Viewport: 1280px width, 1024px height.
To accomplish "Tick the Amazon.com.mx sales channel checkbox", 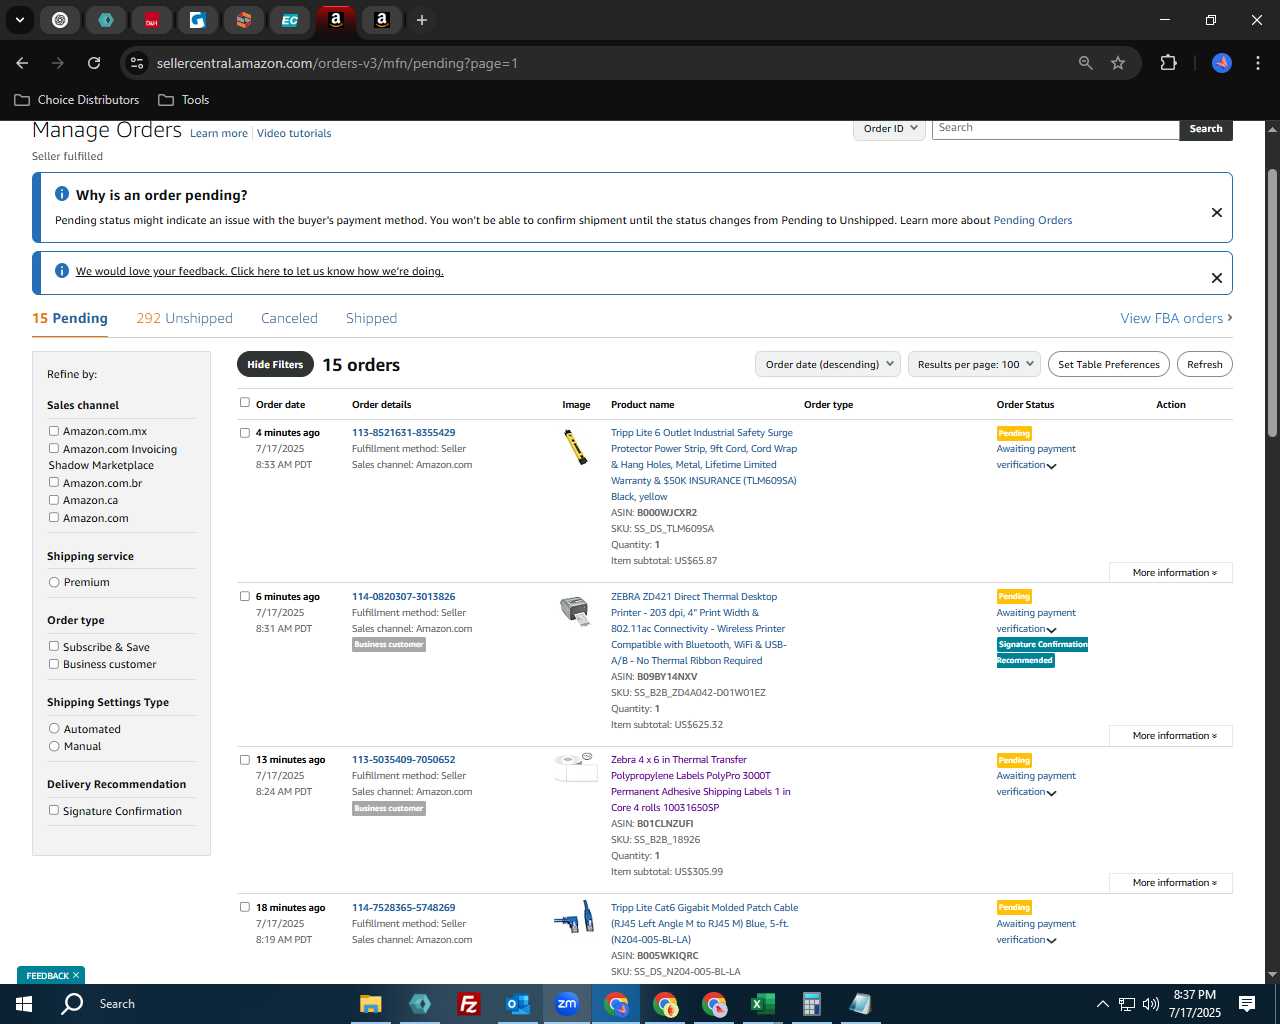I will tap(54, 431).
